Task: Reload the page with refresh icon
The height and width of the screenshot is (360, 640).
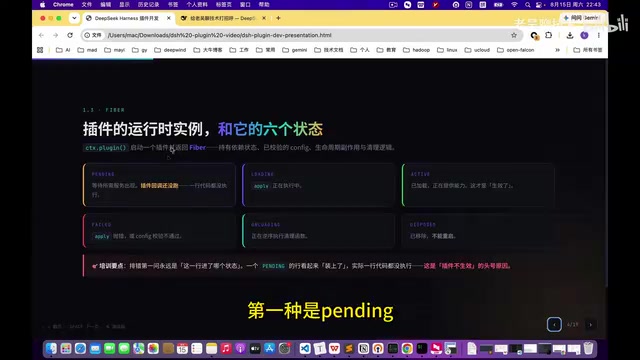Action: [x=70, y=35]
